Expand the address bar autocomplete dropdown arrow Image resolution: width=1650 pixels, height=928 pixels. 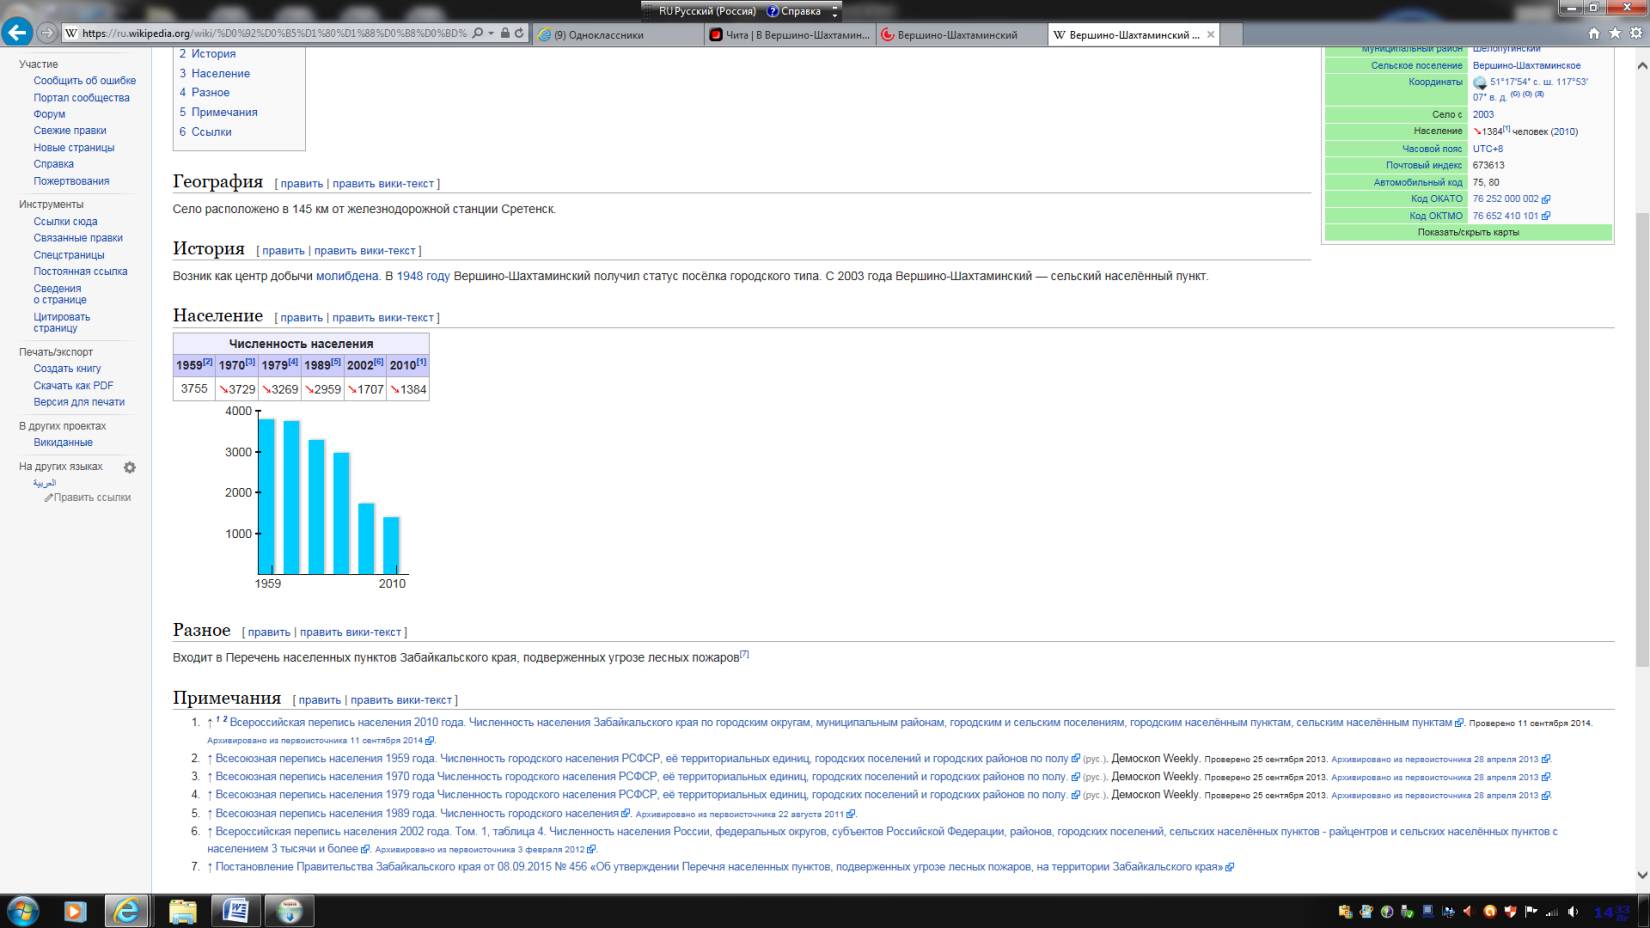coord(491,33)
